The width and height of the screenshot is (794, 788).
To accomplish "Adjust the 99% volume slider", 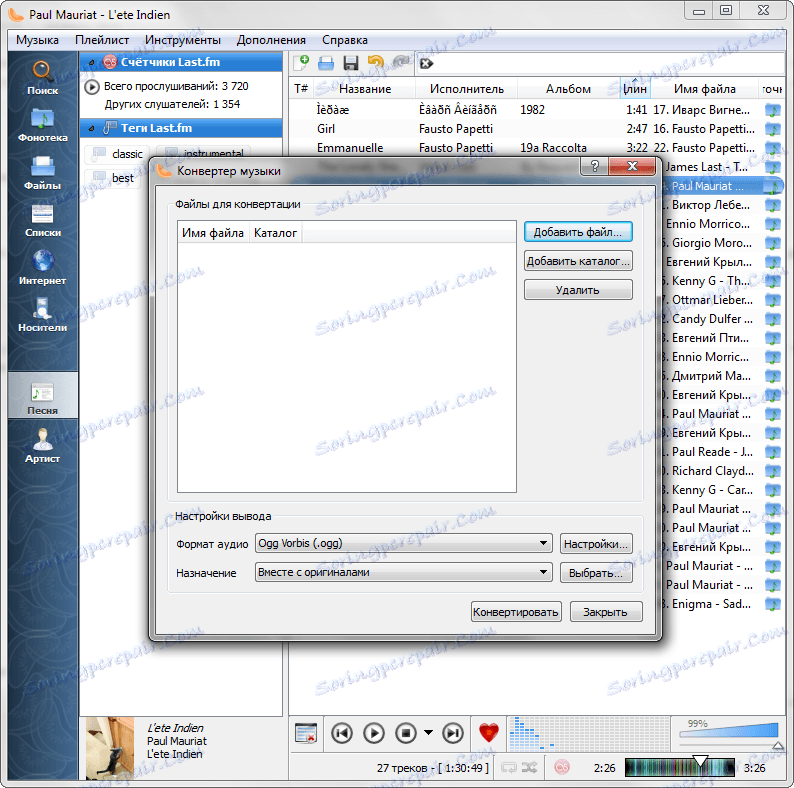I will coord(728,731).
